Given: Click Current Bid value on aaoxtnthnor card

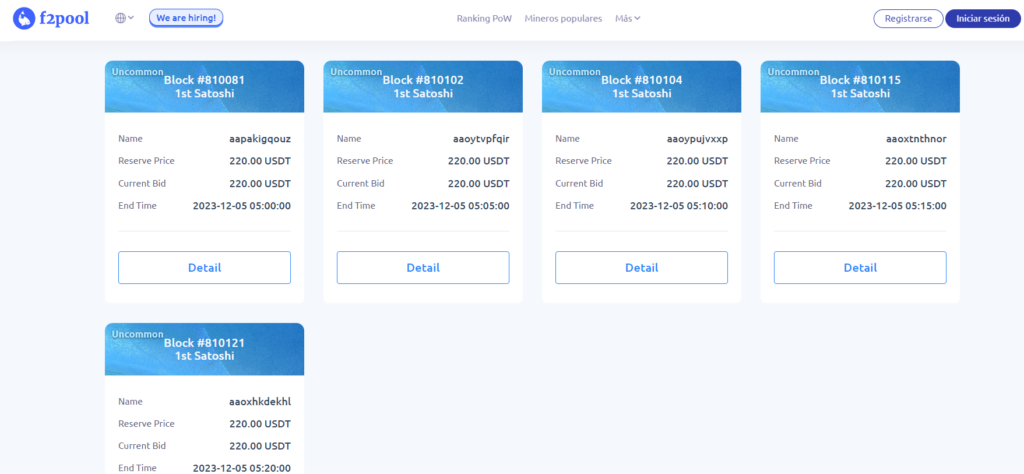Looking at the screenshot, I should coord(916,183).
